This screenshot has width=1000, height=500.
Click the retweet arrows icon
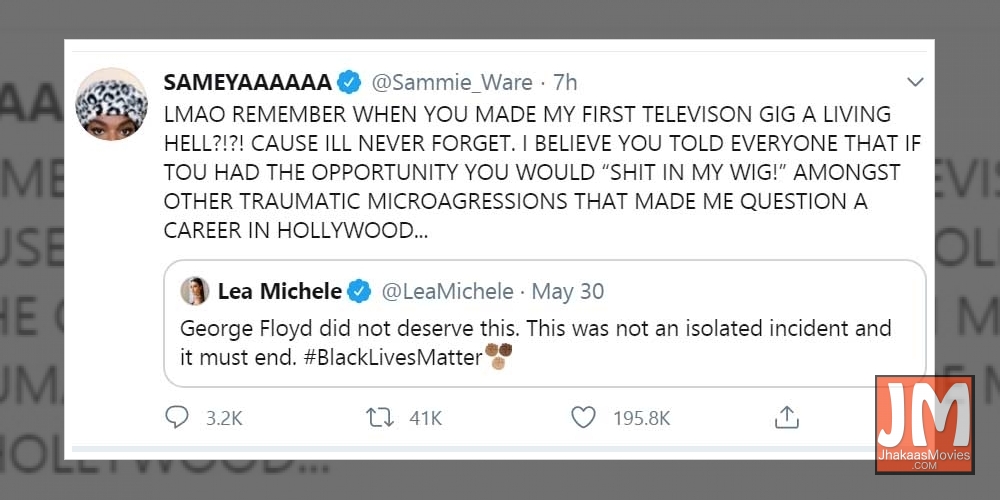[x=381, y=417]
